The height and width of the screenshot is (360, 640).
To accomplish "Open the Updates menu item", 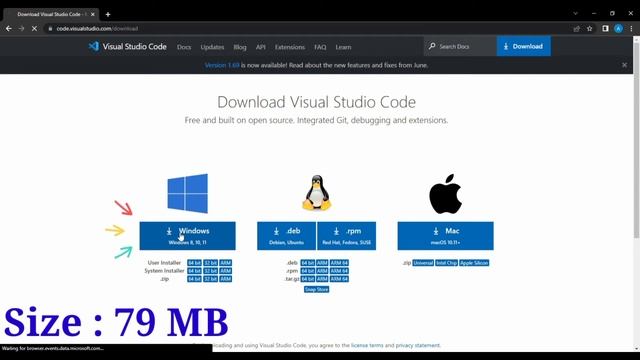I will coord(212,47).
